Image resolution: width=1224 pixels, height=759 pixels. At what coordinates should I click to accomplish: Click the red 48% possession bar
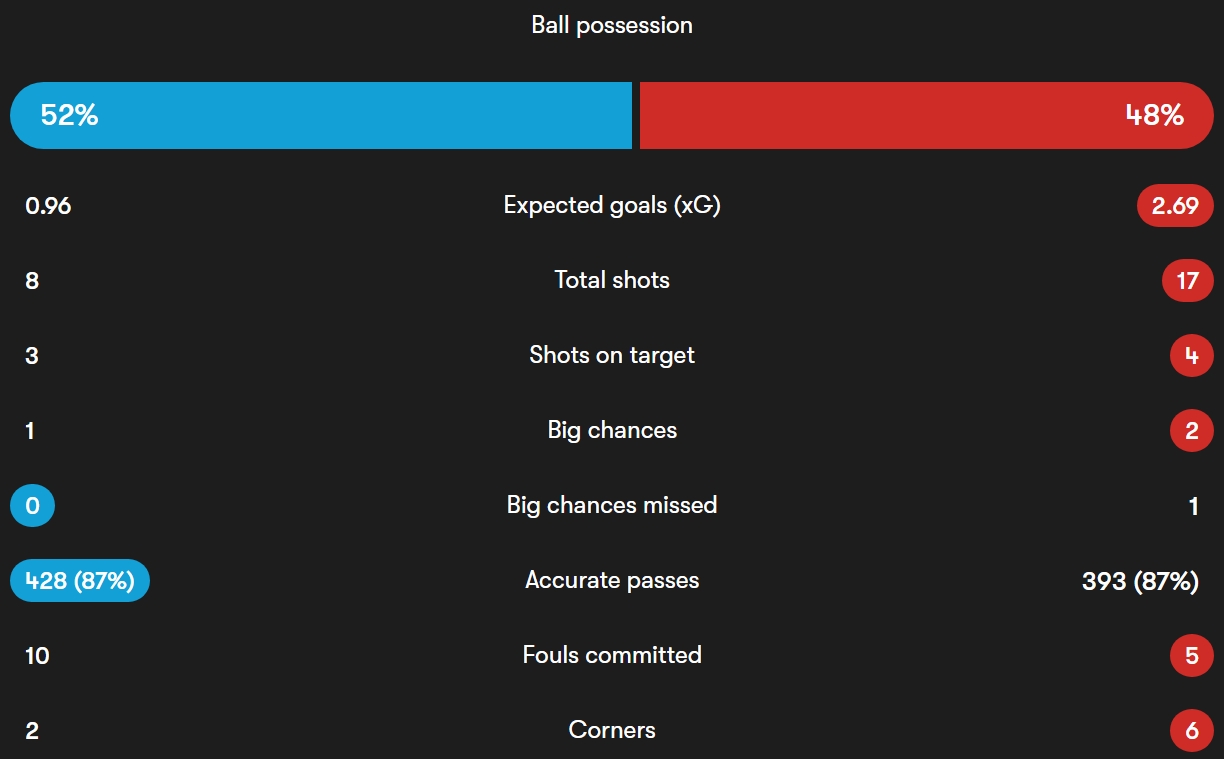927,115
